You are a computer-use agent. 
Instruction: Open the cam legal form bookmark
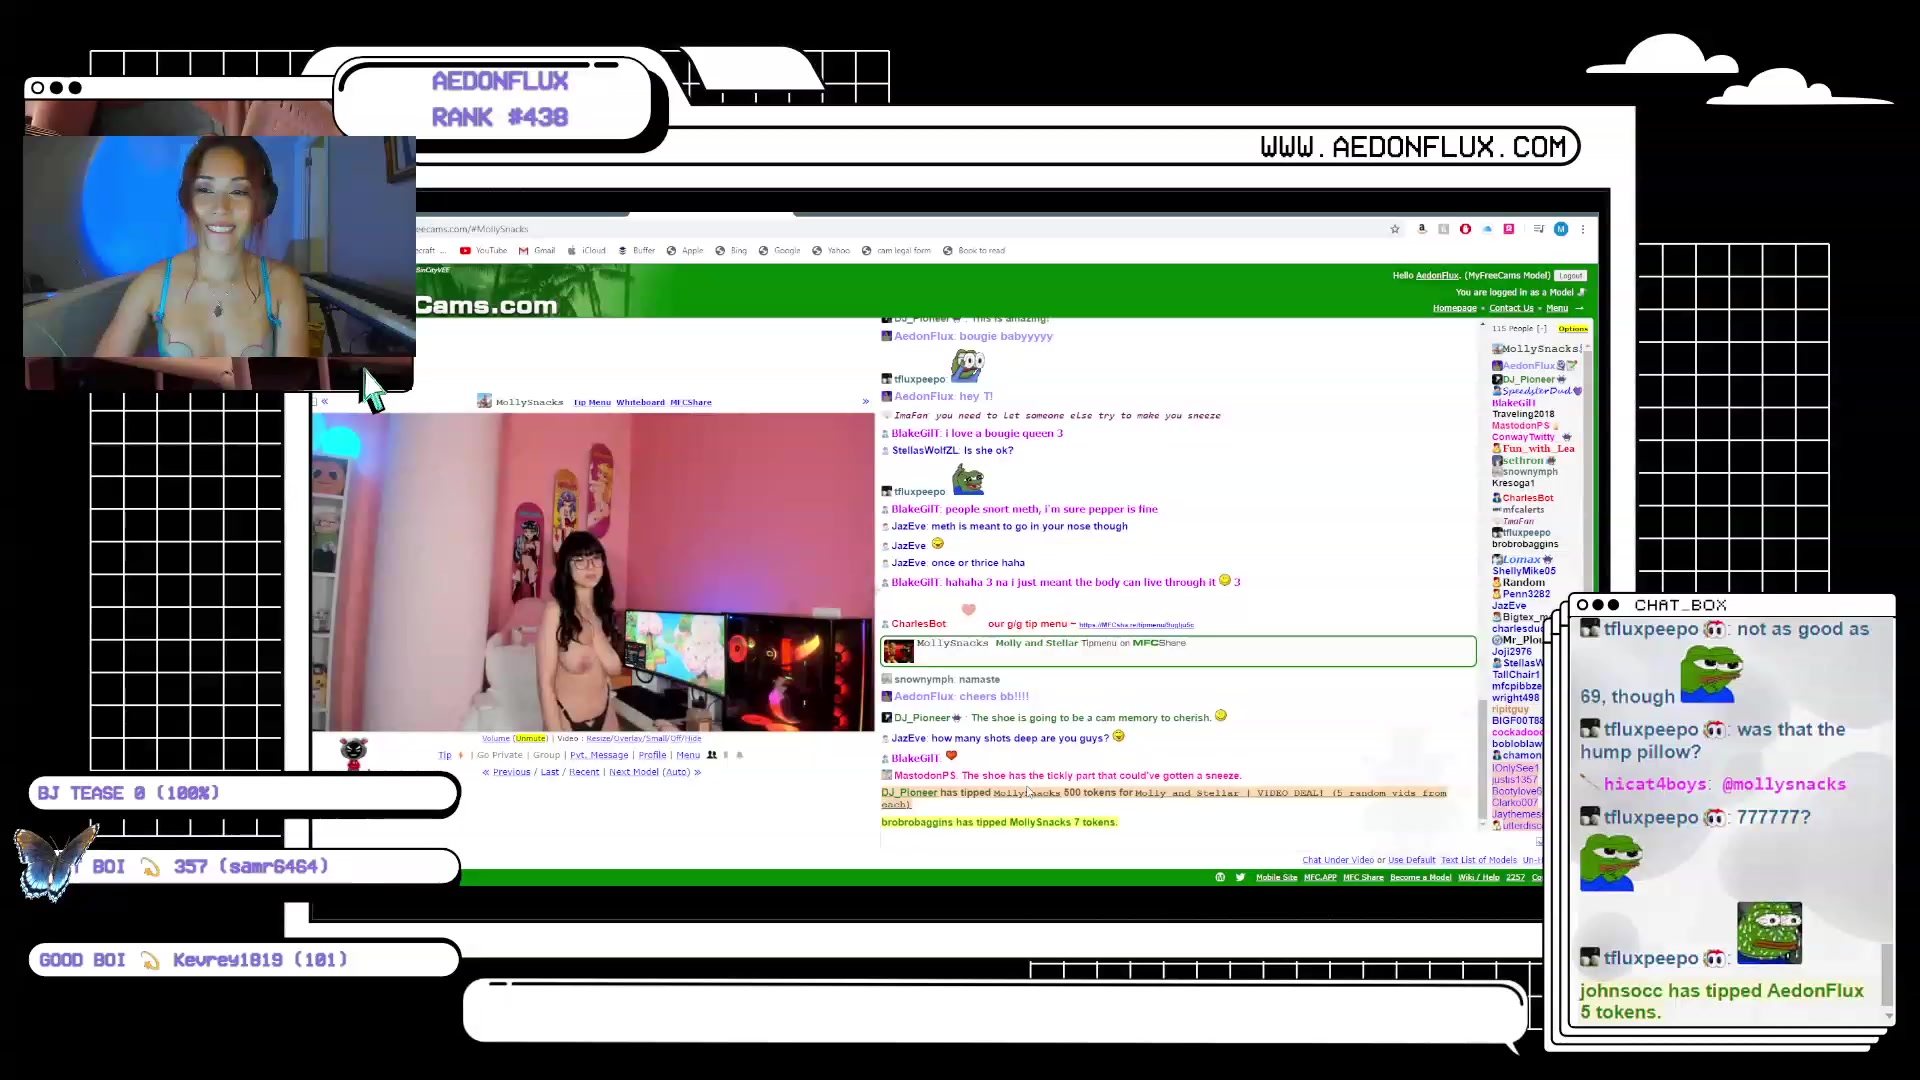[x=896, y=251]
